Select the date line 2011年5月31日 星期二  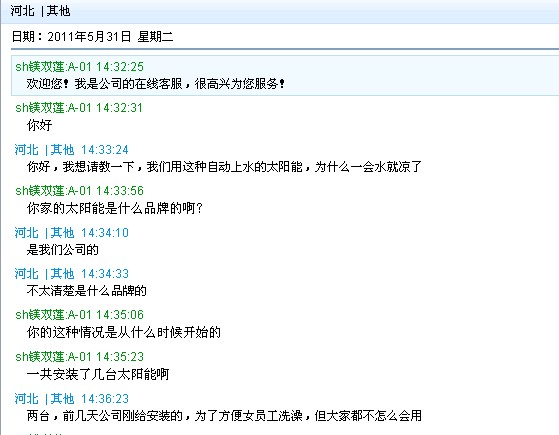[92, 36]
